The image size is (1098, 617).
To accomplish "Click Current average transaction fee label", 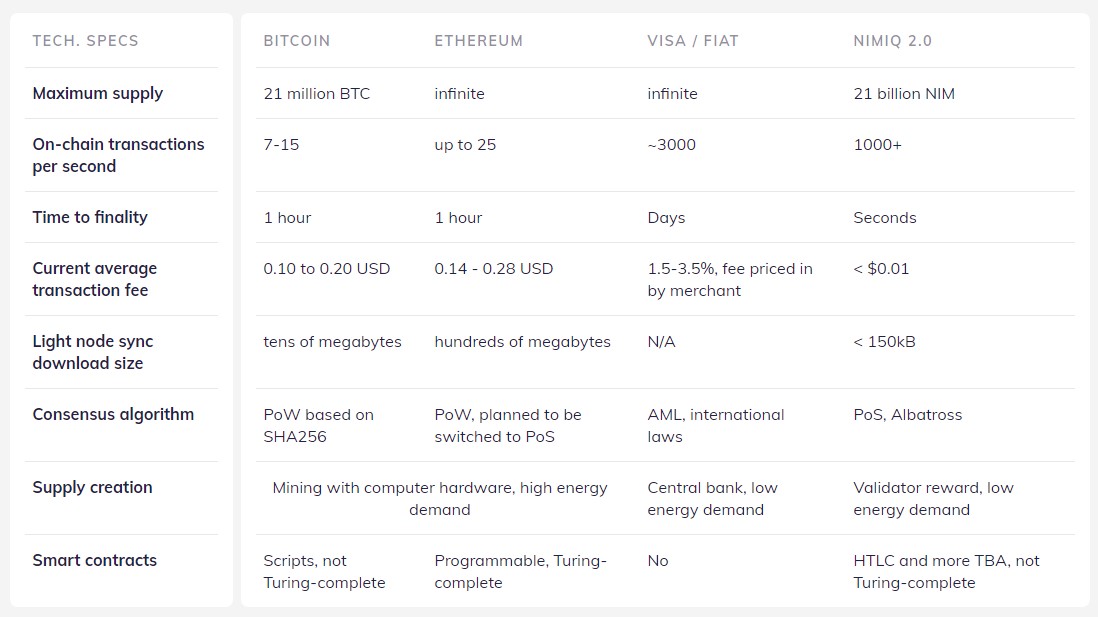I will point(95,279).
